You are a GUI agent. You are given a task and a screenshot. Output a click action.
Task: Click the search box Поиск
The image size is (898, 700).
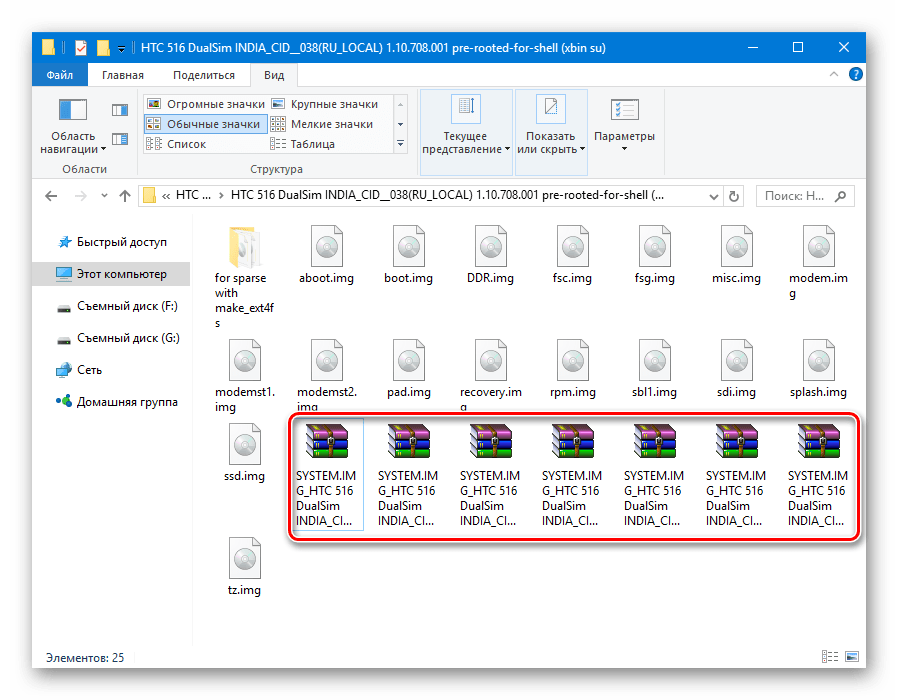pos(805,196)
